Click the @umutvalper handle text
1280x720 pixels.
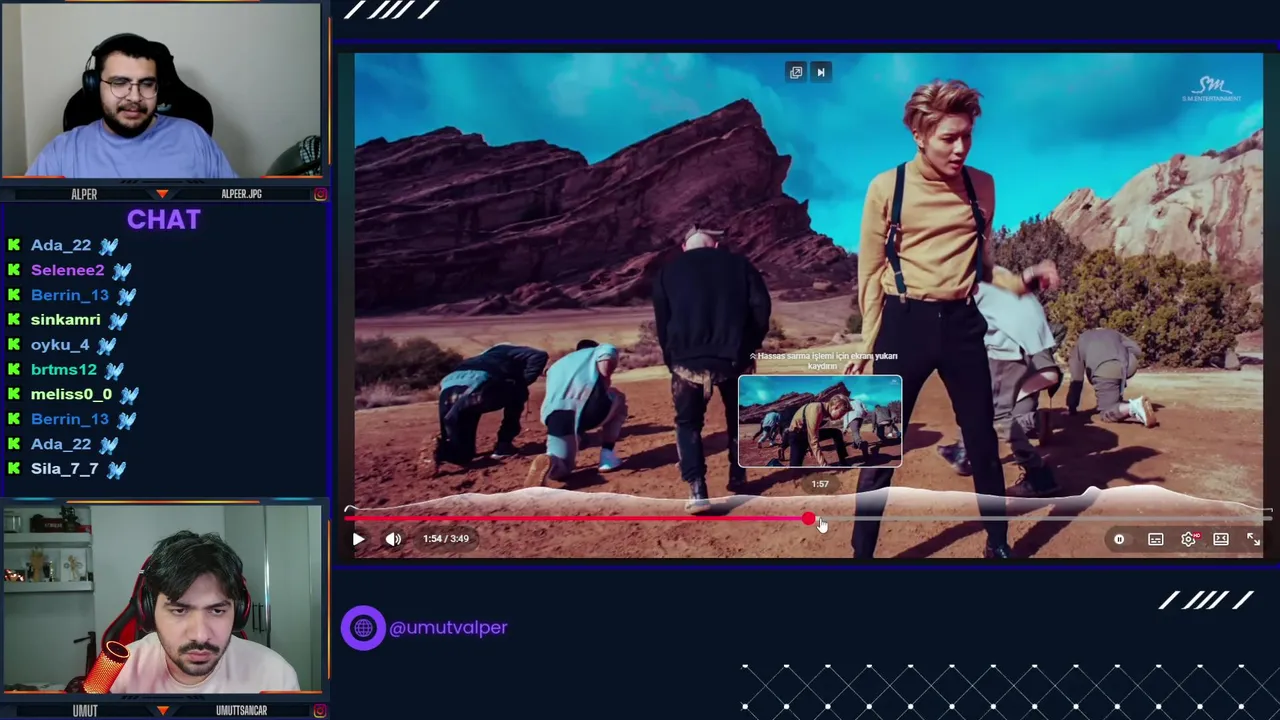point(448,628)
